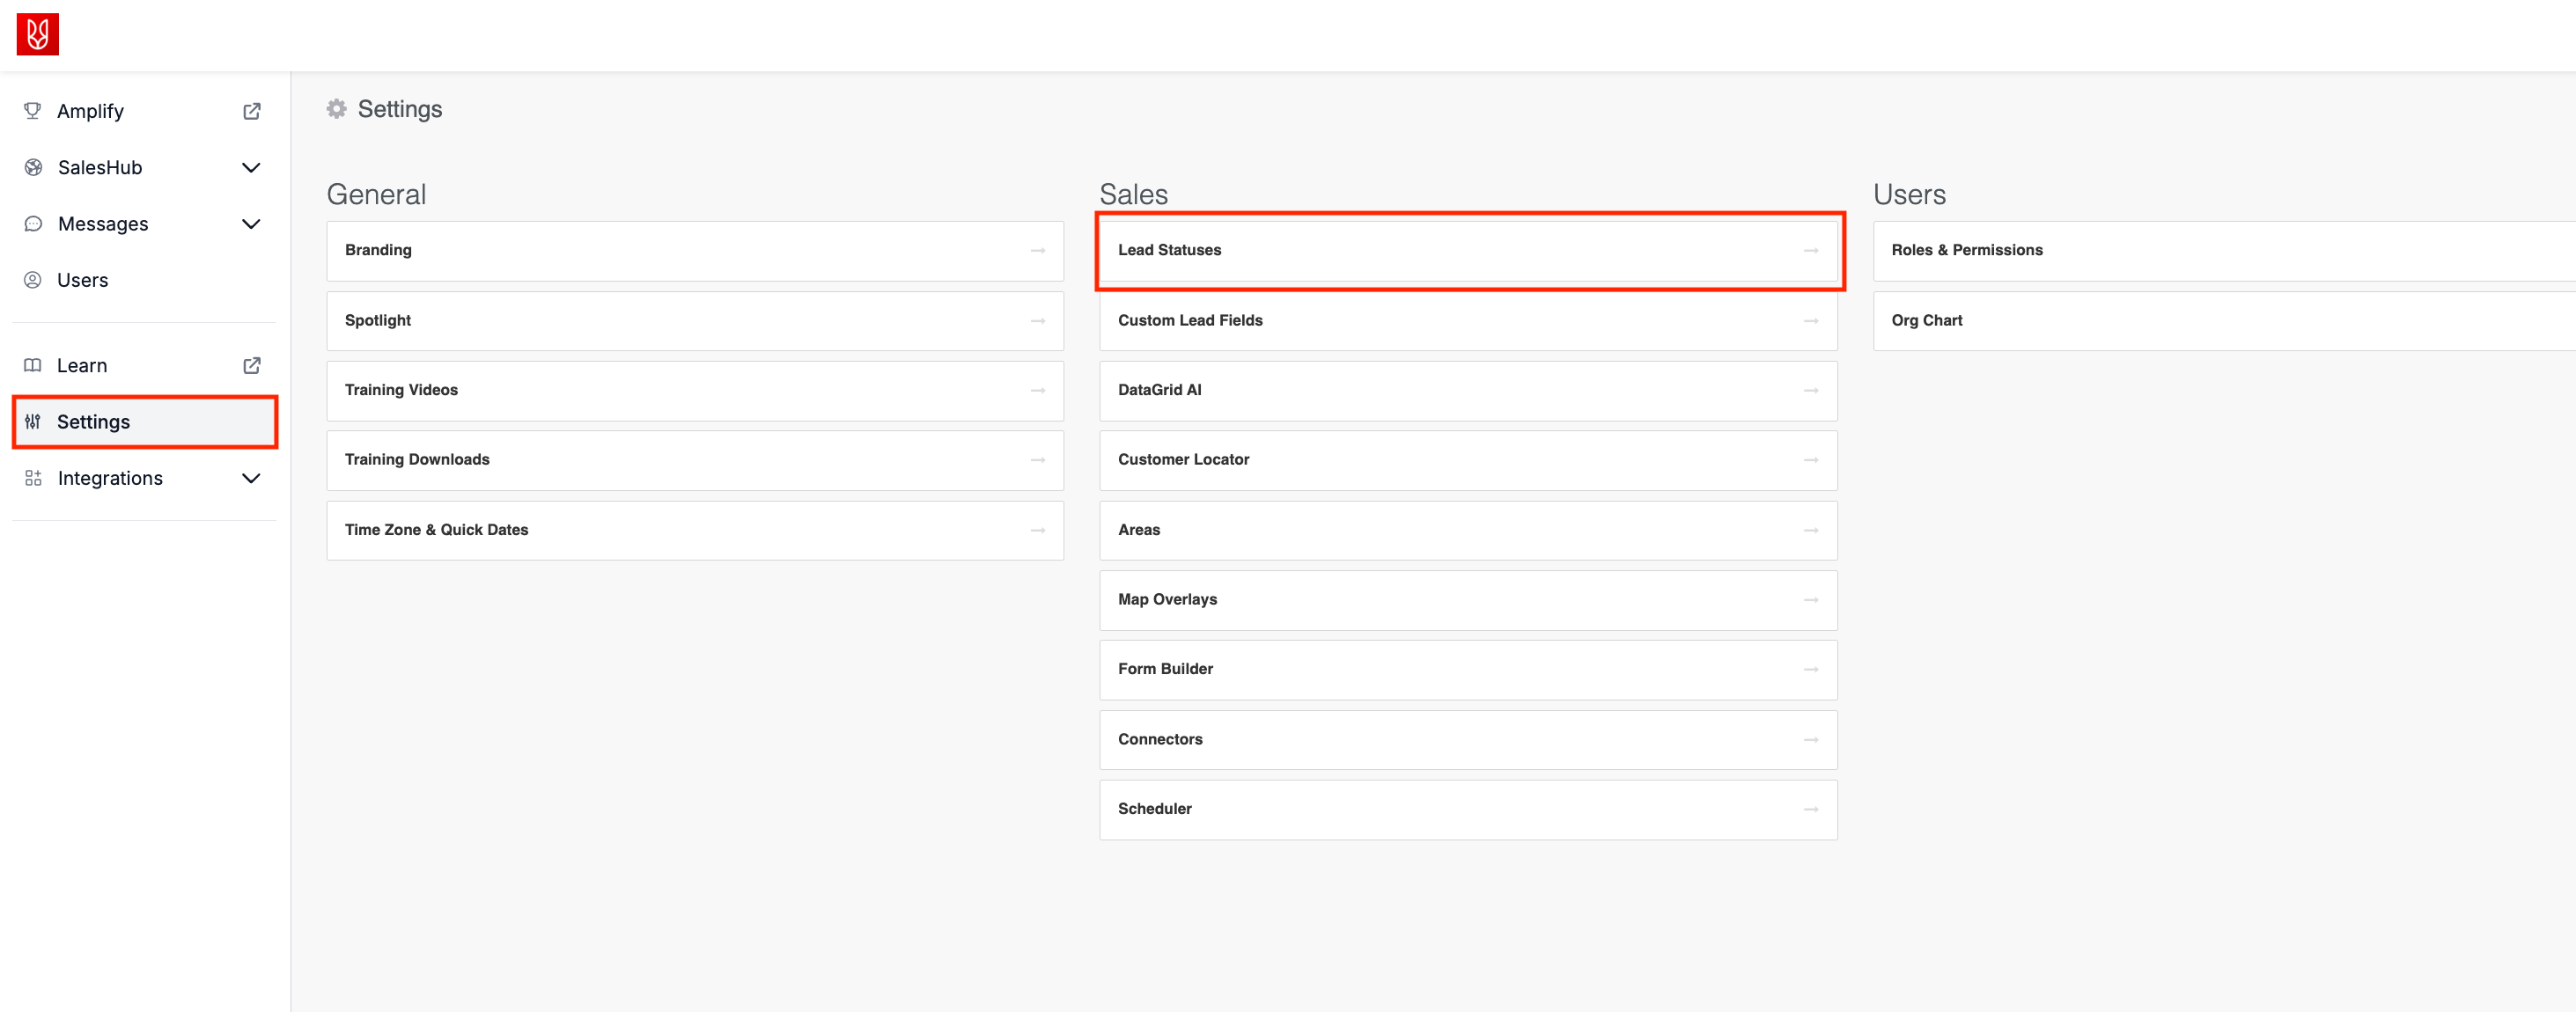Screen dimensions: 2576x1012
Task: Click the arrow on Map Overlays row
Action: pos(1811,600)
